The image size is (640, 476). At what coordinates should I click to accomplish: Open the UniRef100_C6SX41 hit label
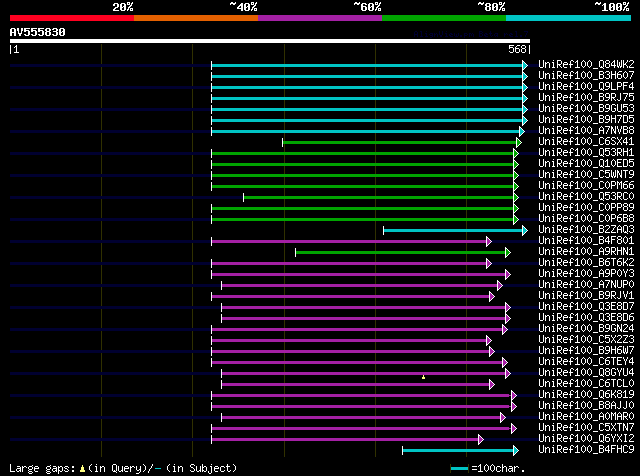(586, 141)
